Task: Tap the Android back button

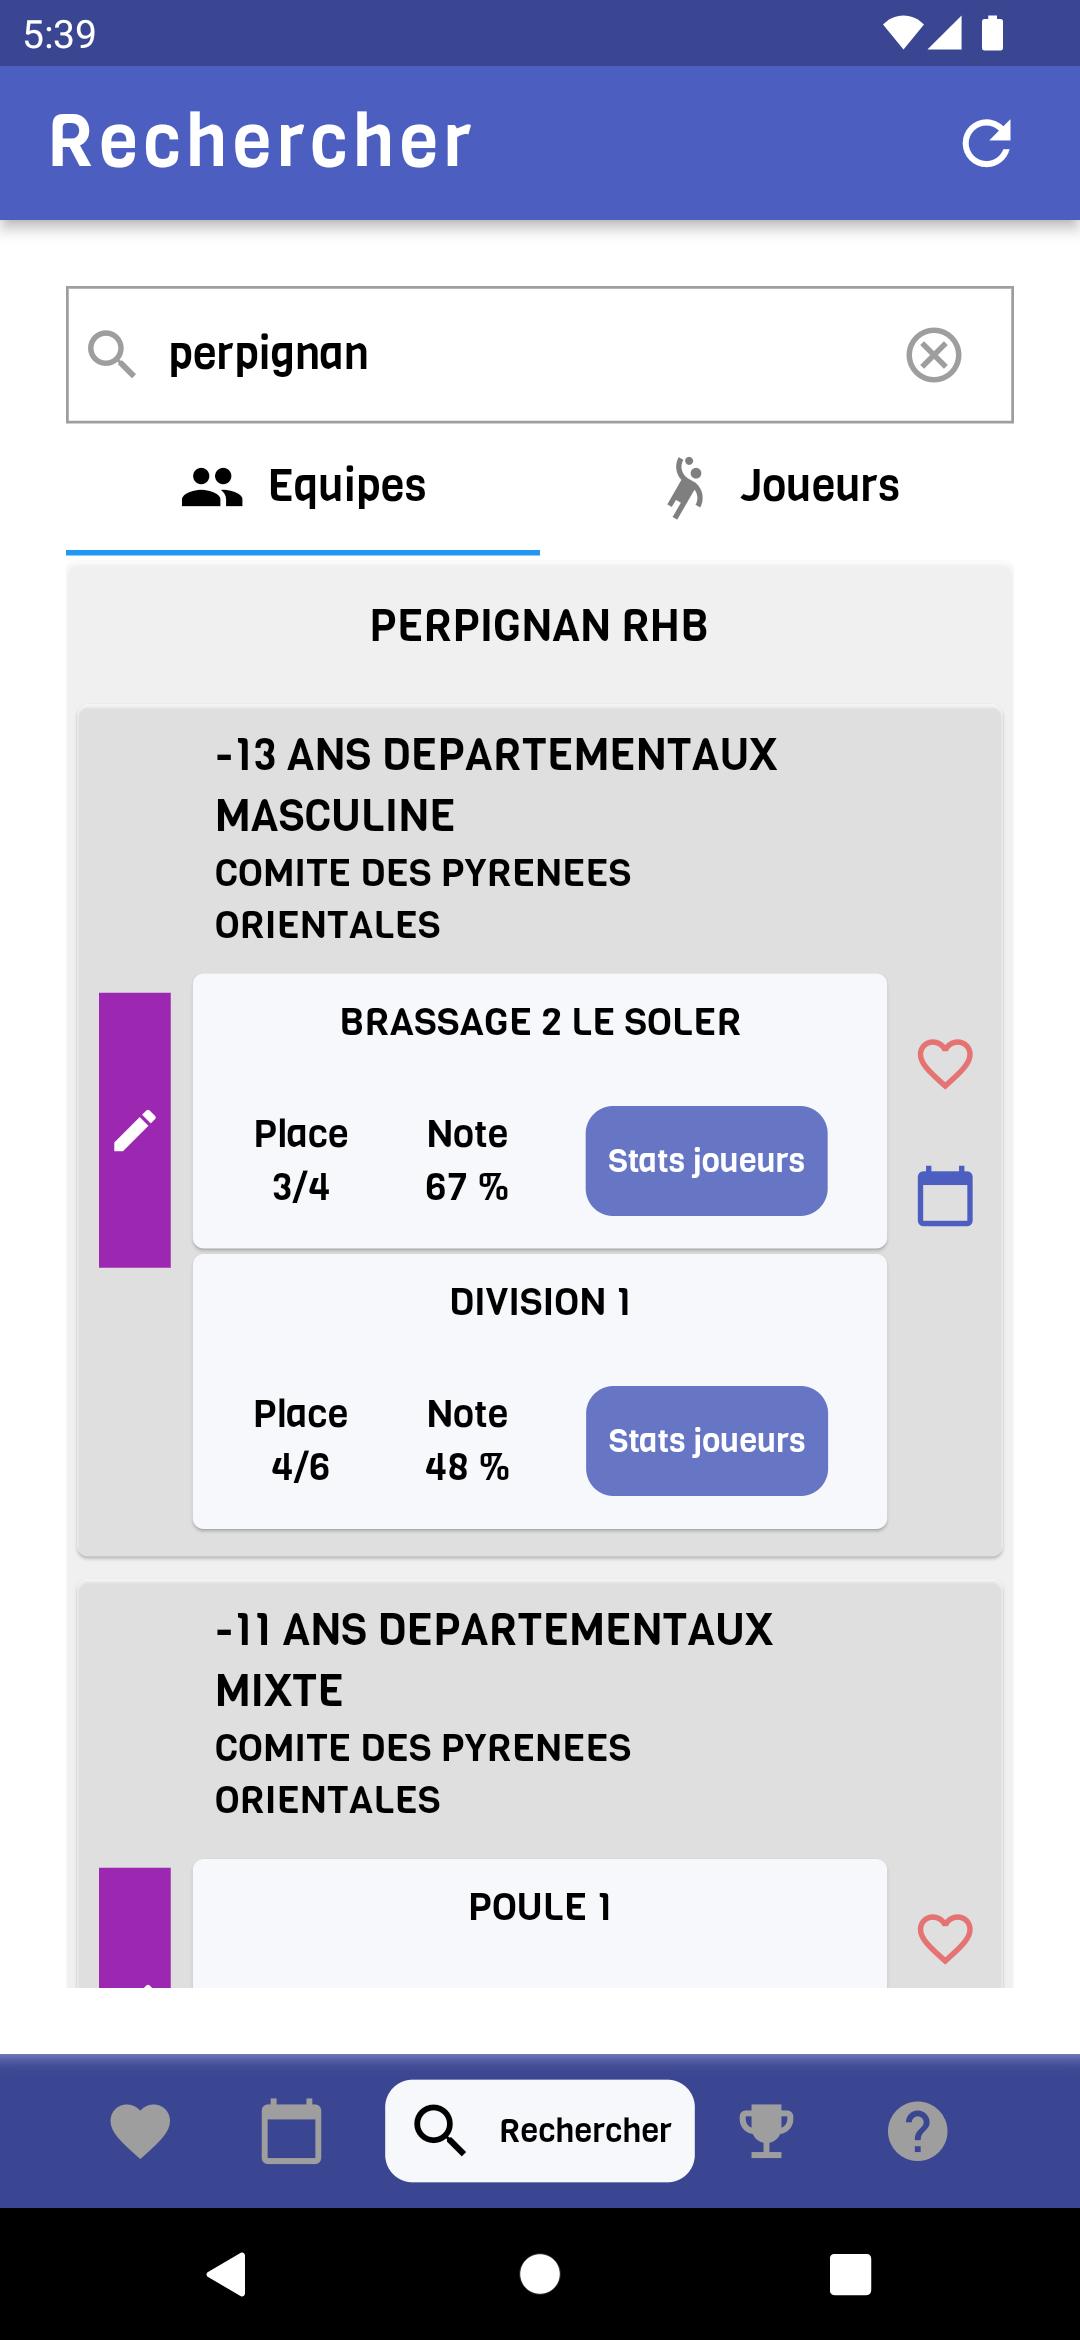Action: point(227,2274)
